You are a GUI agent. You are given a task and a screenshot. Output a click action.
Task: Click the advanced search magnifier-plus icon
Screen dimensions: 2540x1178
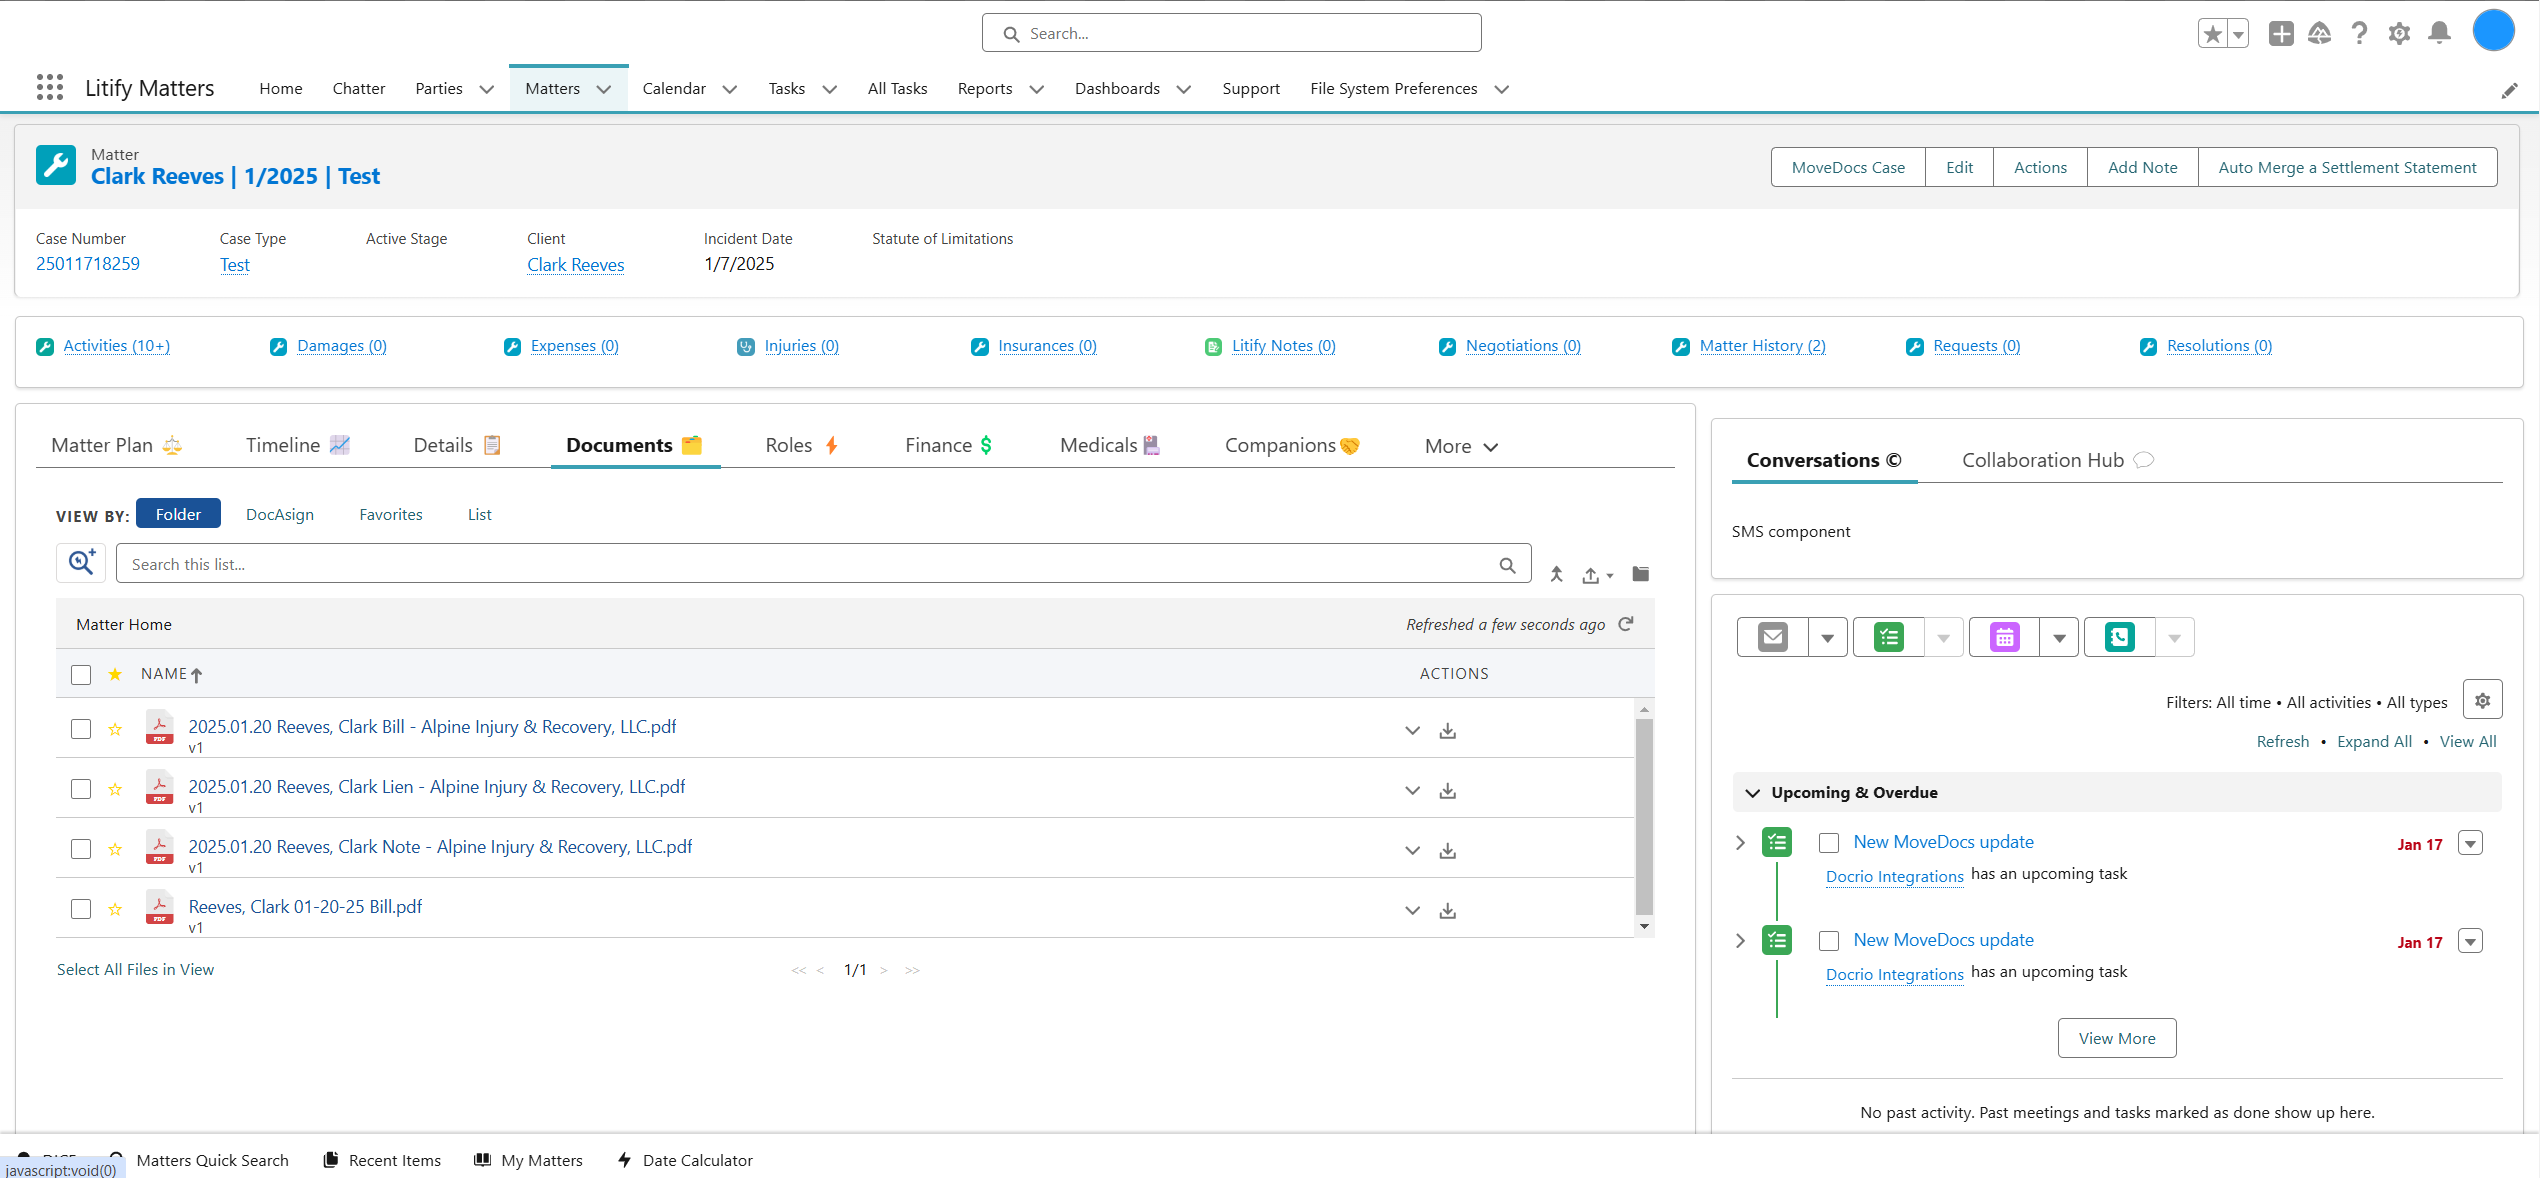coord(81,563)
